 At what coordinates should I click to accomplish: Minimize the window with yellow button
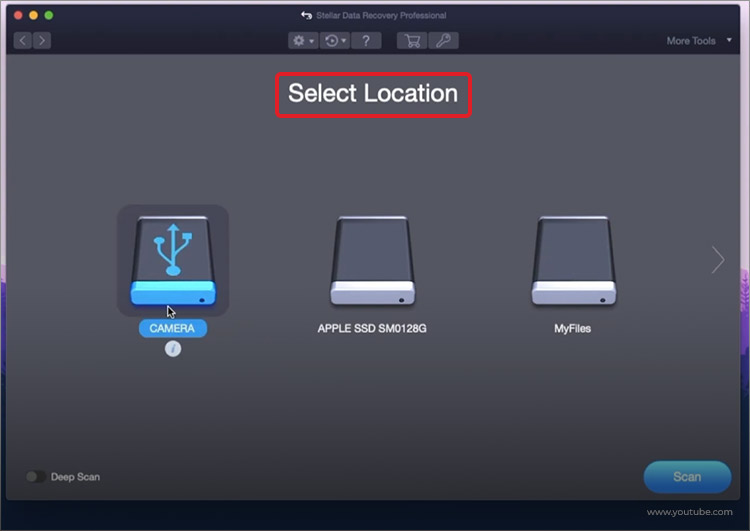point(33,15)
